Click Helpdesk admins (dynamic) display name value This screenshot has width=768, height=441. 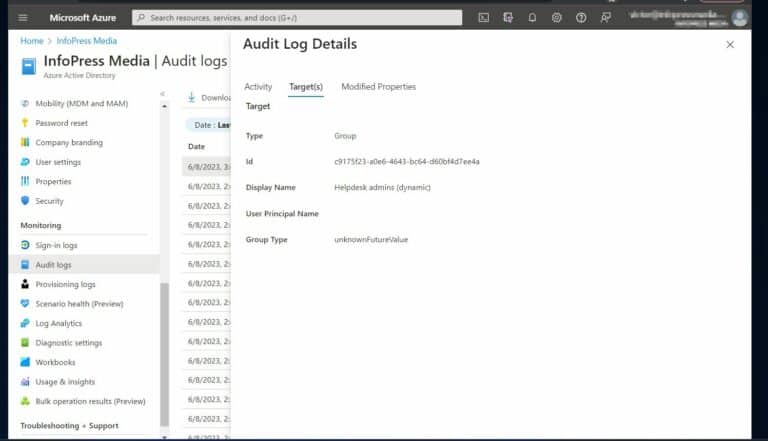tap(383, 188)
